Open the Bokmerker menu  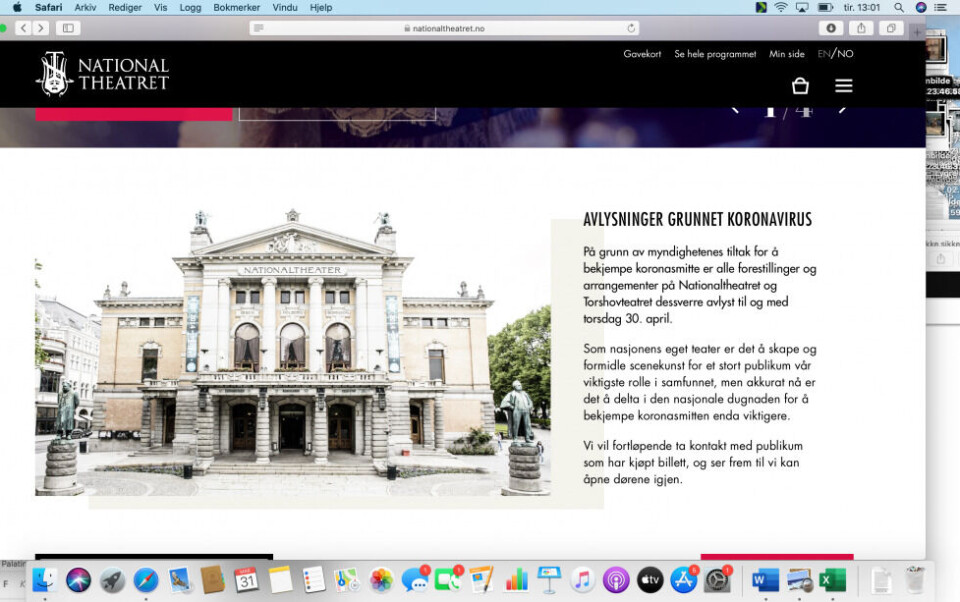236,7
